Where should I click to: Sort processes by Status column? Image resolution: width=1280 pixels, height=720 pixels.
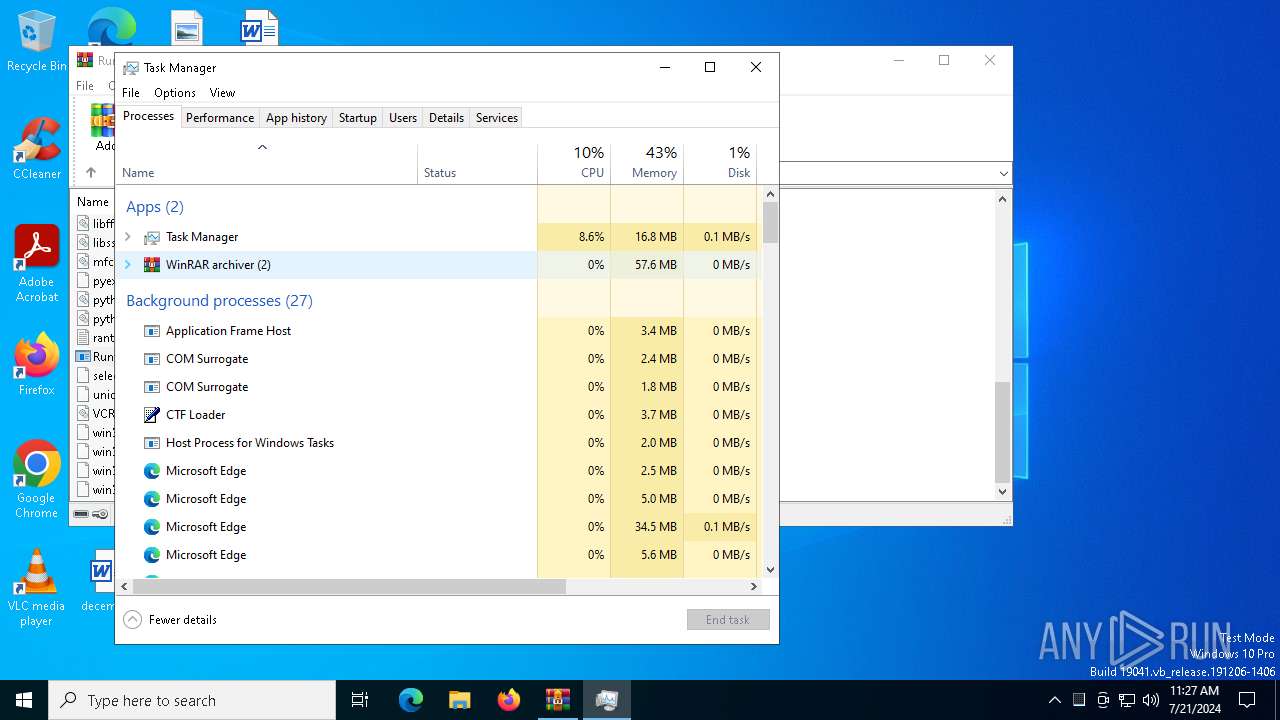477,164
